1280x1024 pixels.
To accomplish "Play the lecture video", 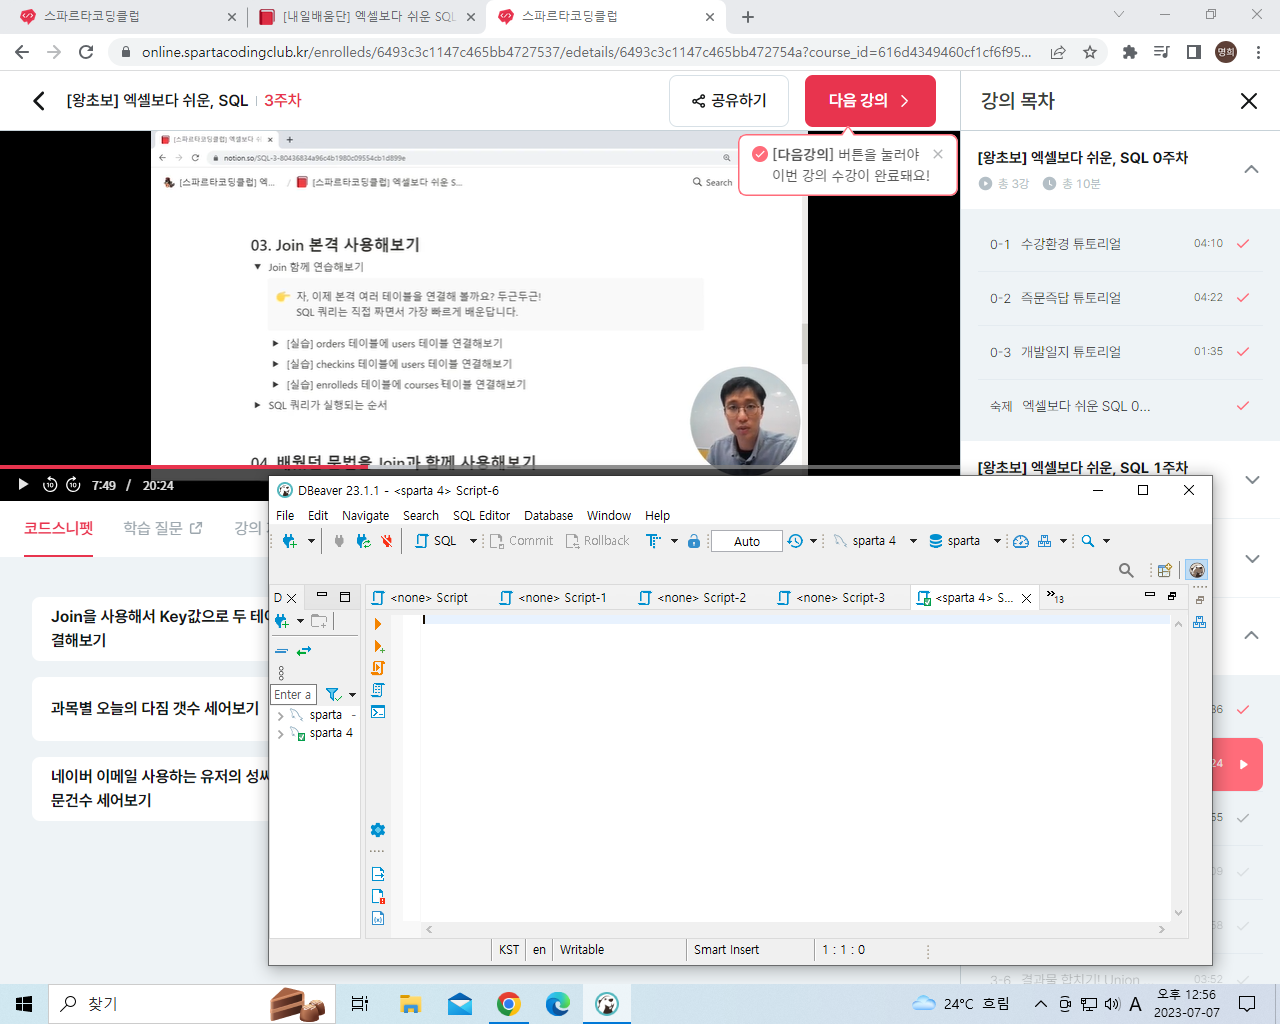I will (22, 485).
